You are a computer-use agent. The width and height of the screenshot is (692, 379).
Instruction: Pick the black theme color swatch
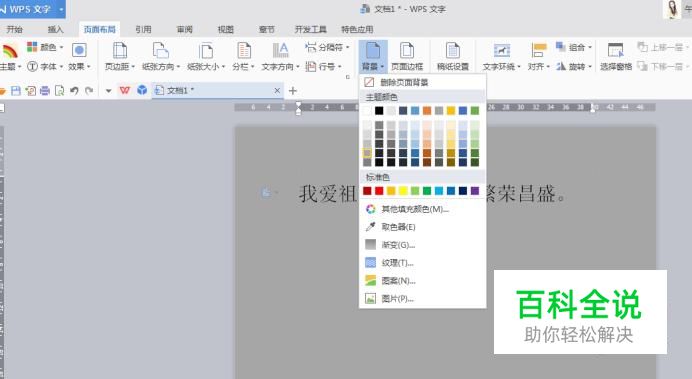tap(379, 110)
